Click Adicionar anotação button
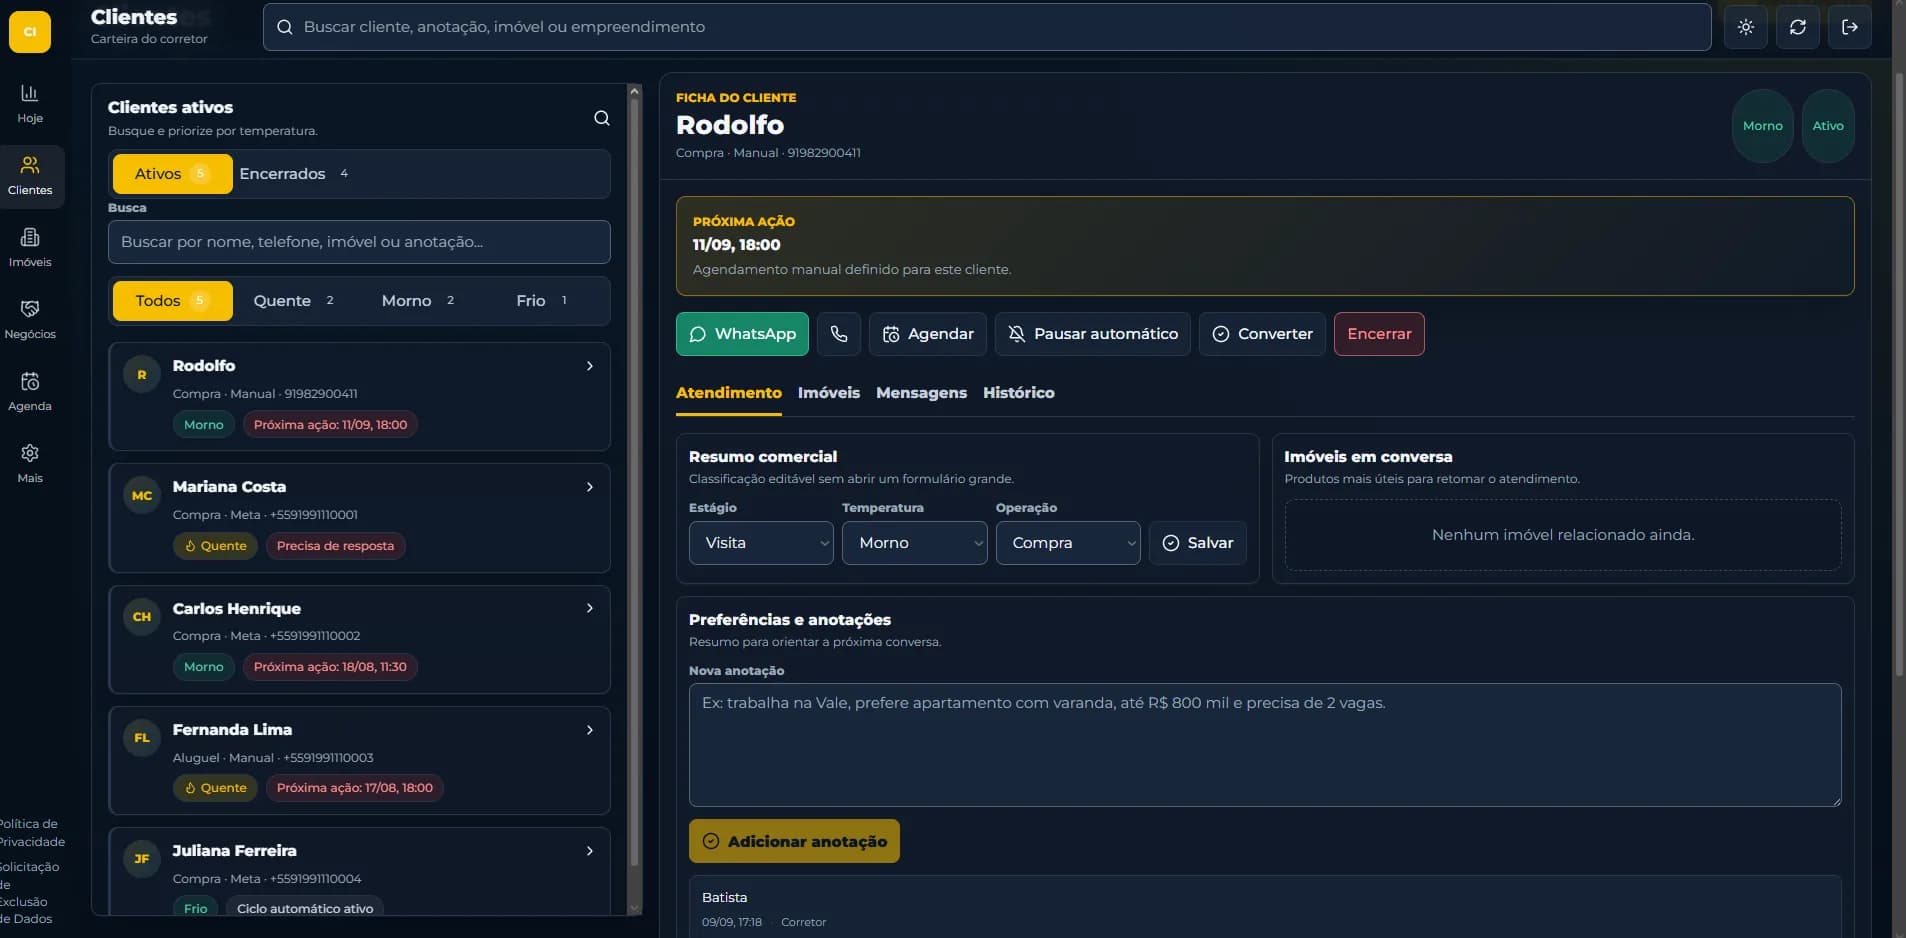This screenshot has width=1906, height=938. (794, 841)
